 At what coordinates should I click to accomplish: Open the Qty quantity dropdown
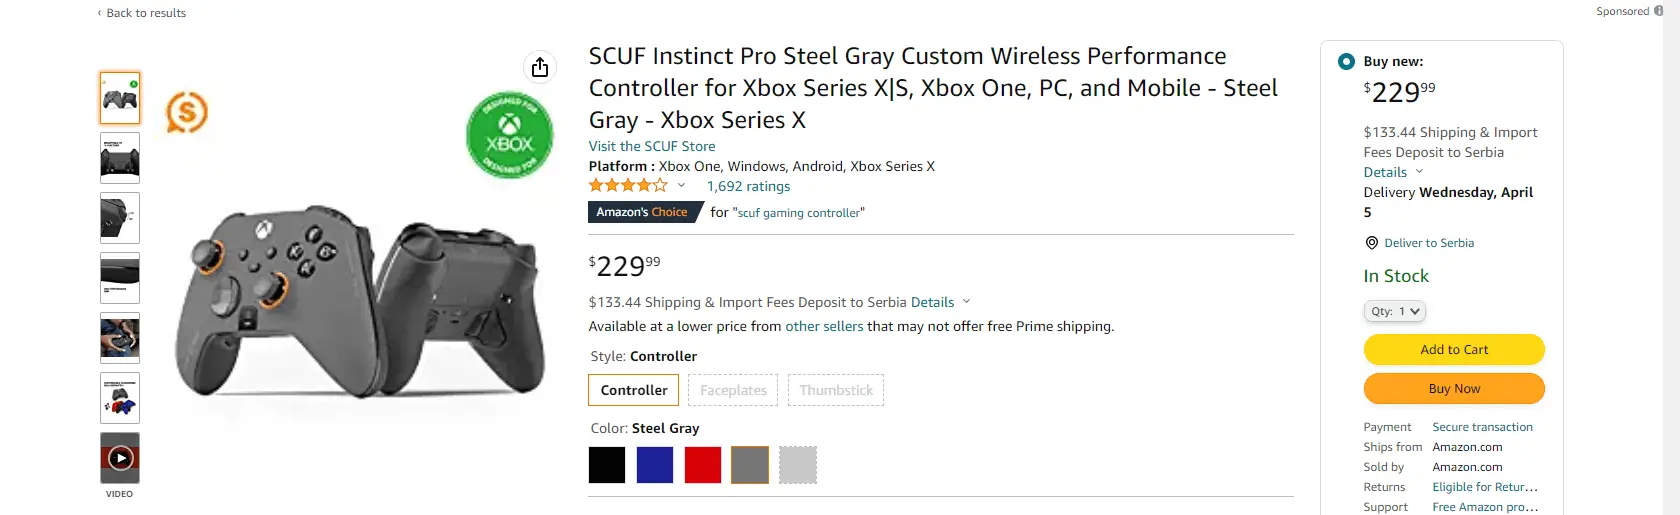tap(1395, 311)
